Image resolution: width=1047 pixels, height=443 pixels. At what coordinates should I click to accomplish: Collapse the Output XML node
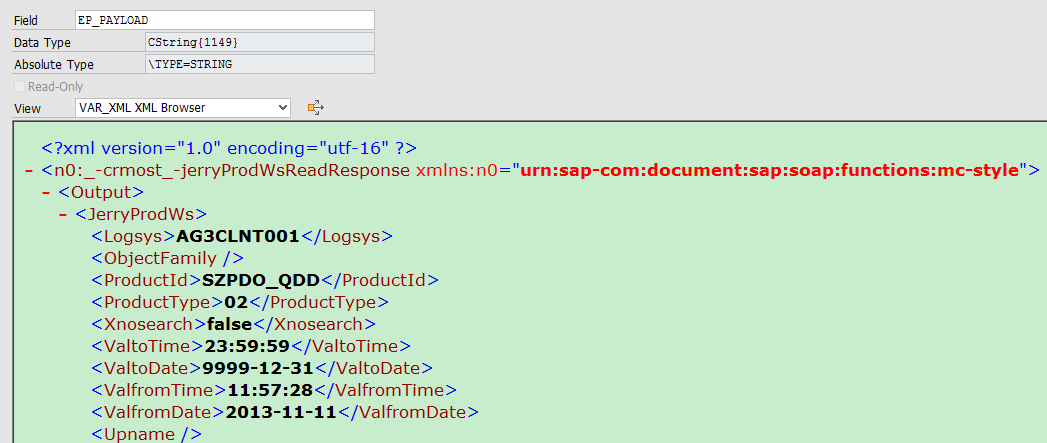(x=46, y=192)
